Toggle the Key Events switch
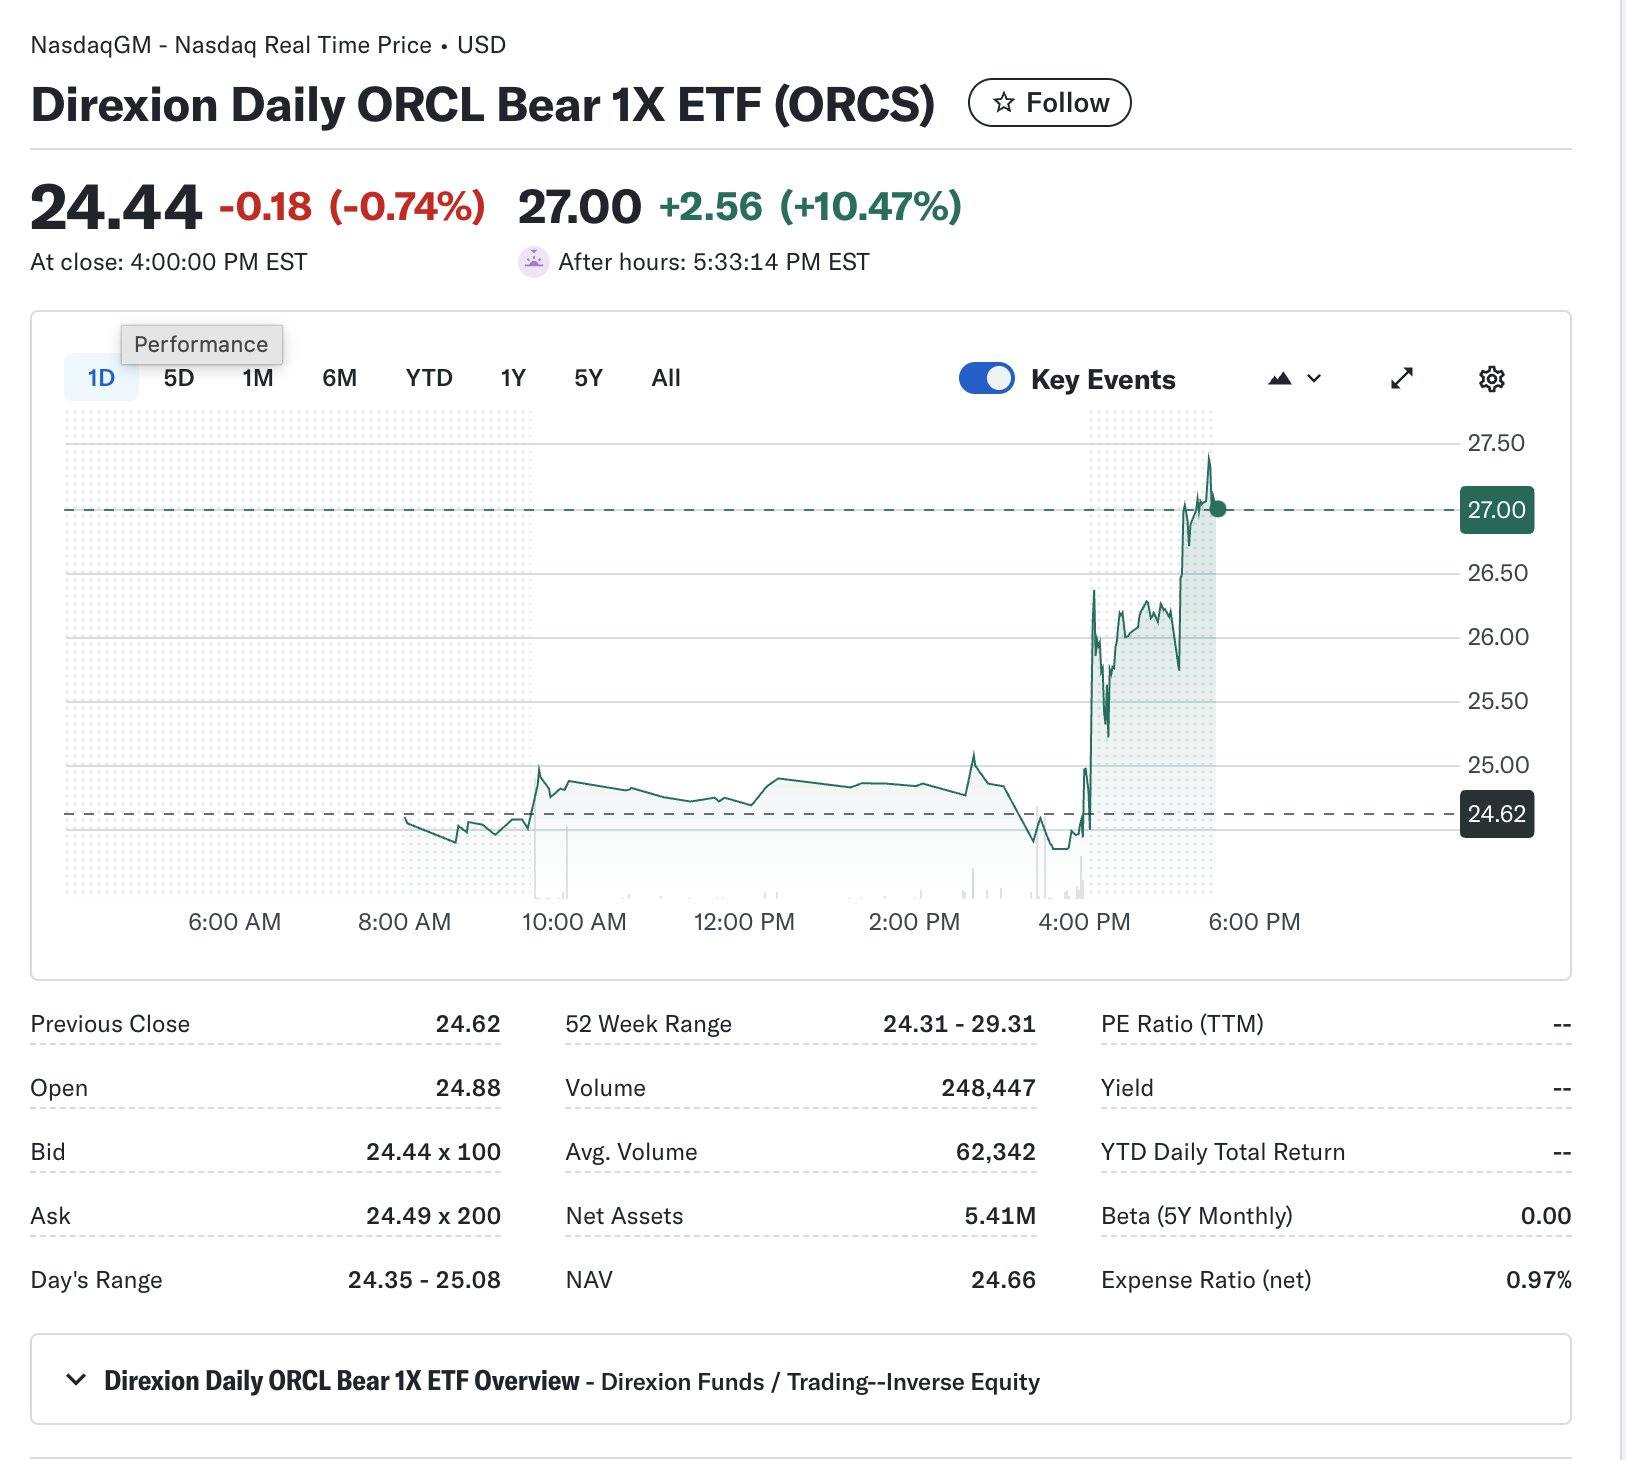 pos(986,379)
